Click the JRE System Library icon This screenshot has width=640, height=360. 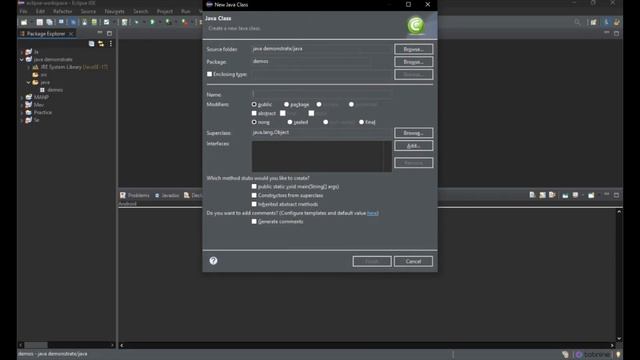click(36, 67)
